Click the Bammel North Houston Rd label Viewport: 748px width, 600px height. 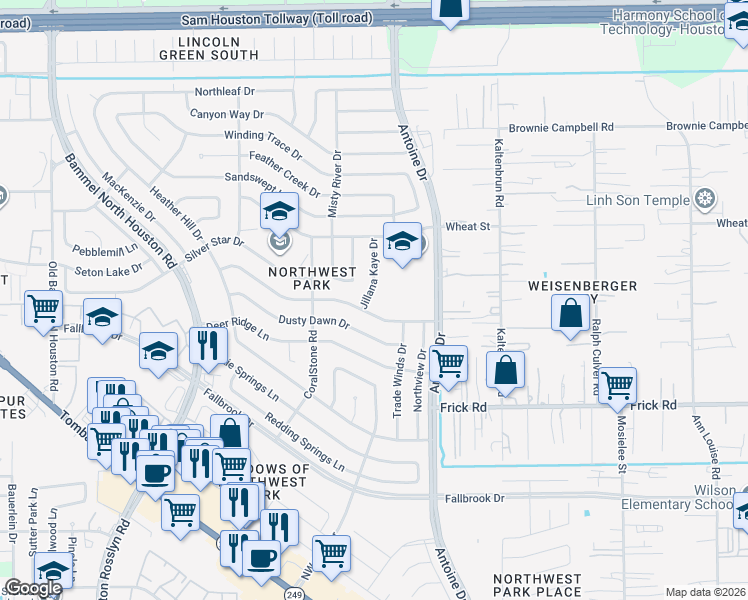click(121, 211)
